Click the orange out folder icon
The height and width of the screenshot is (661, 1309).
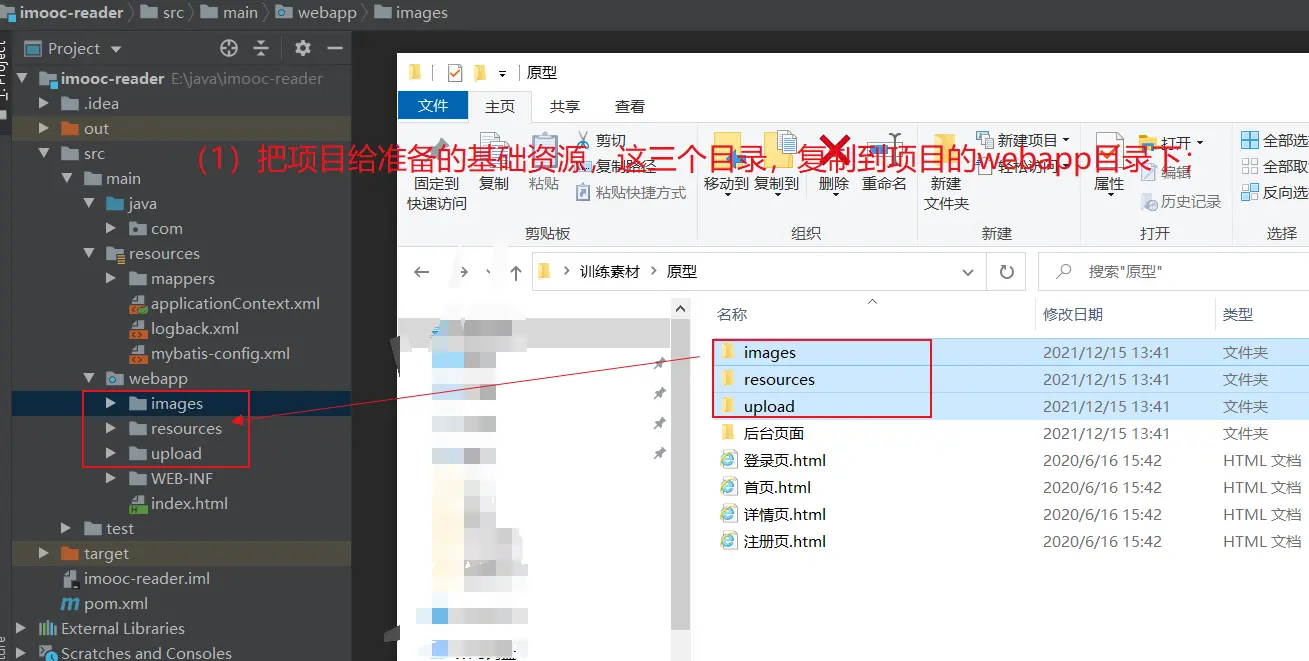tap(70, 128)
